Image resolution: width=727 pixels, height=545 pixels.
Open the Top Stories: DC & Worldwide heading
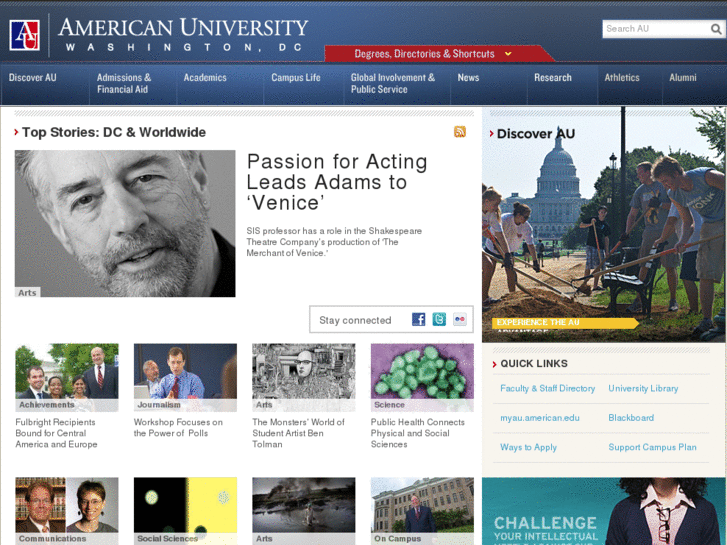coord(114,132)
